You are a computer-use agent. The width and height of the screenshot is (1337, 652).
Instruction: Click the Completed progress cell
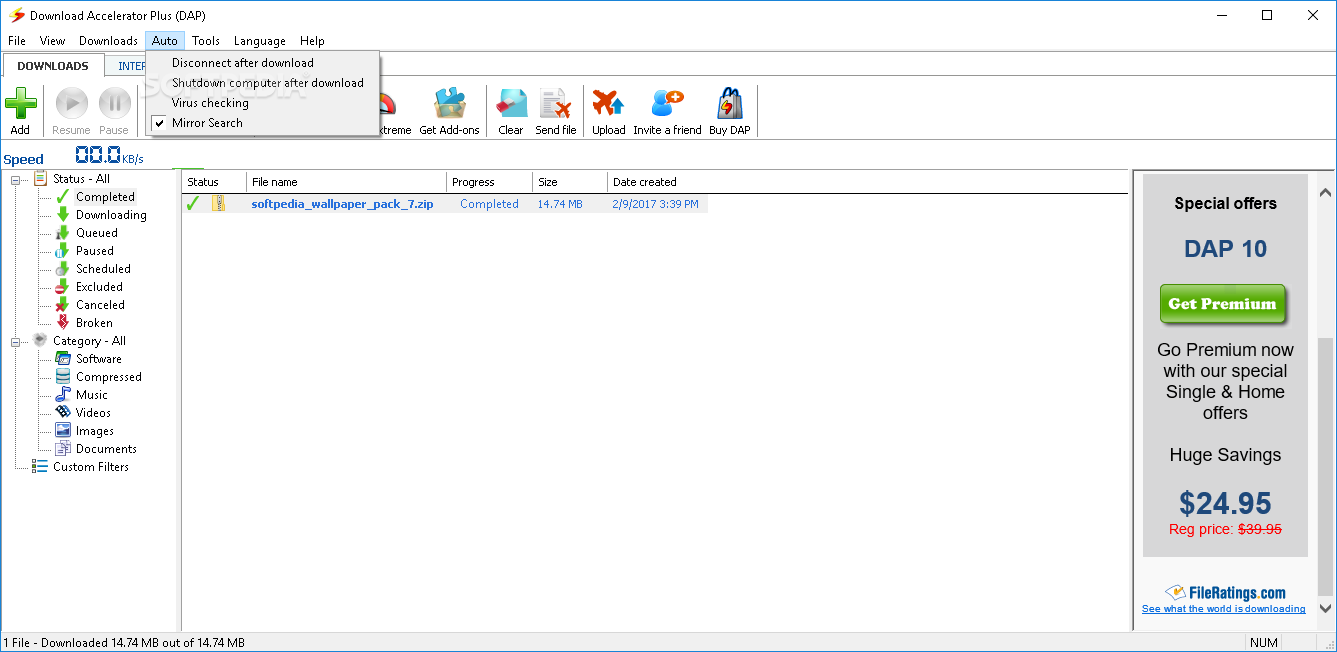click(x=489, y=204)
